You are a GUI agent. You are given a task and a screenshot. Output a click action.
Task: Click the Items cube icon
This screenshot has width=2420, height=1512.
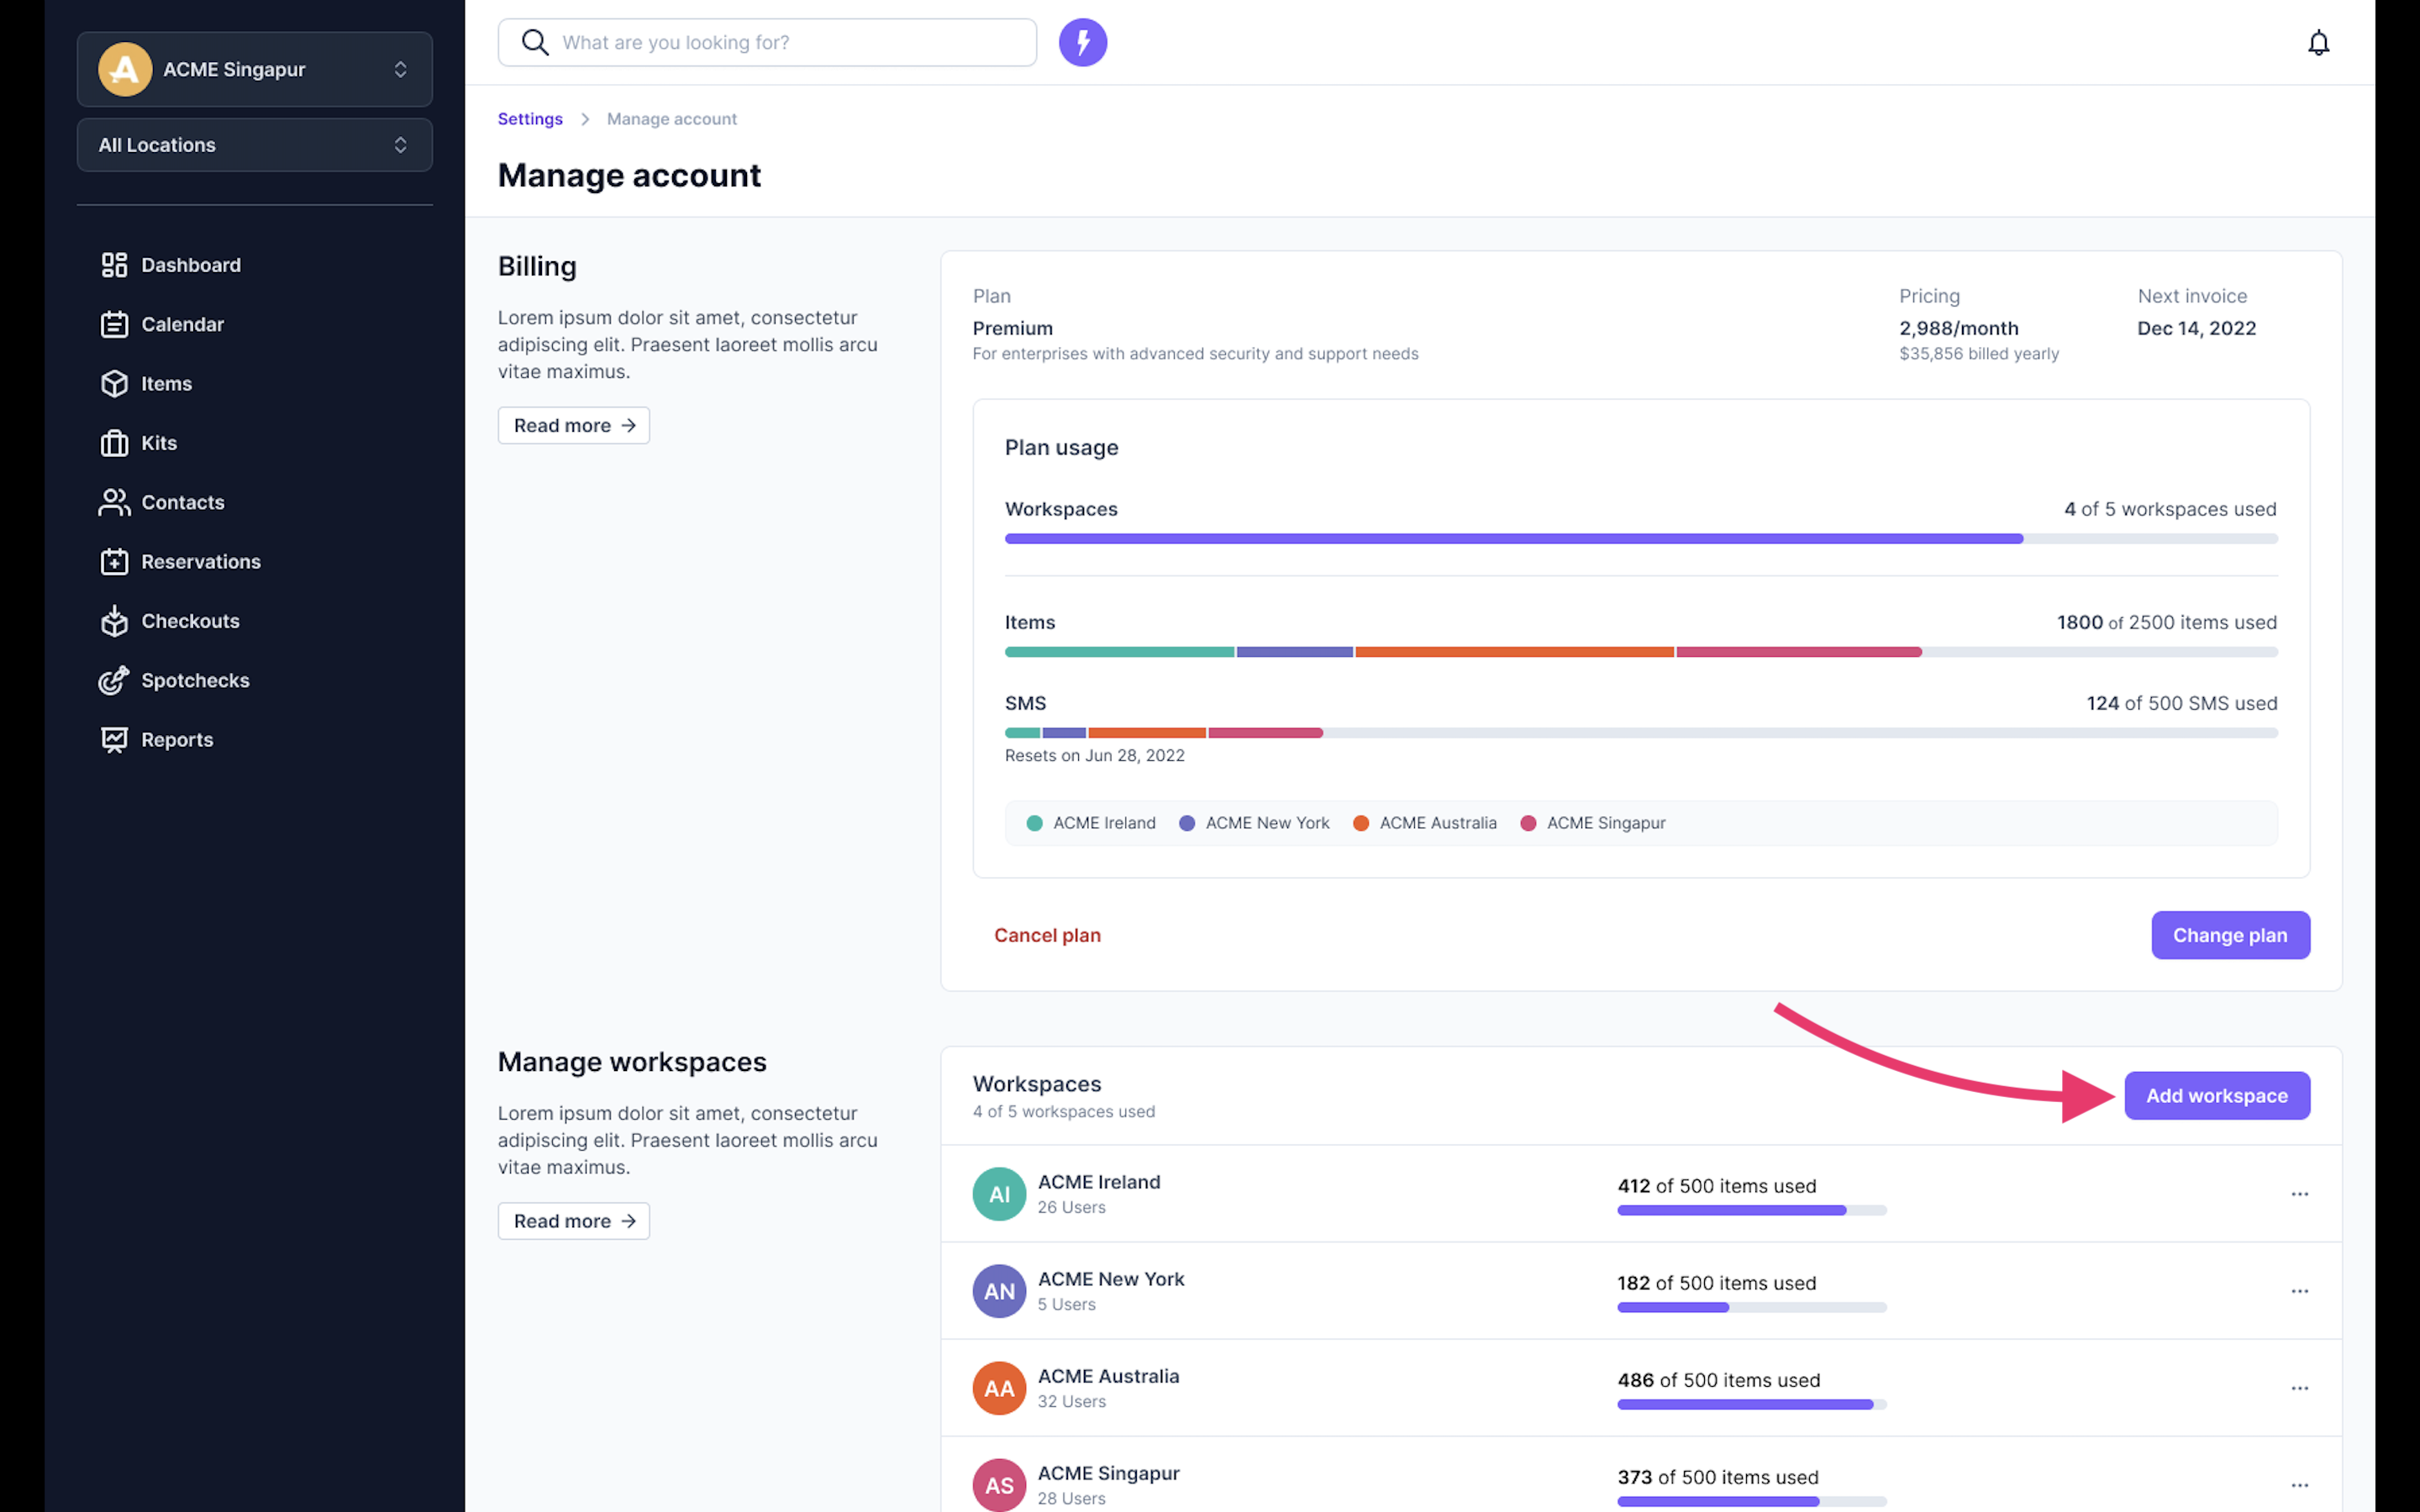point(114,384)
